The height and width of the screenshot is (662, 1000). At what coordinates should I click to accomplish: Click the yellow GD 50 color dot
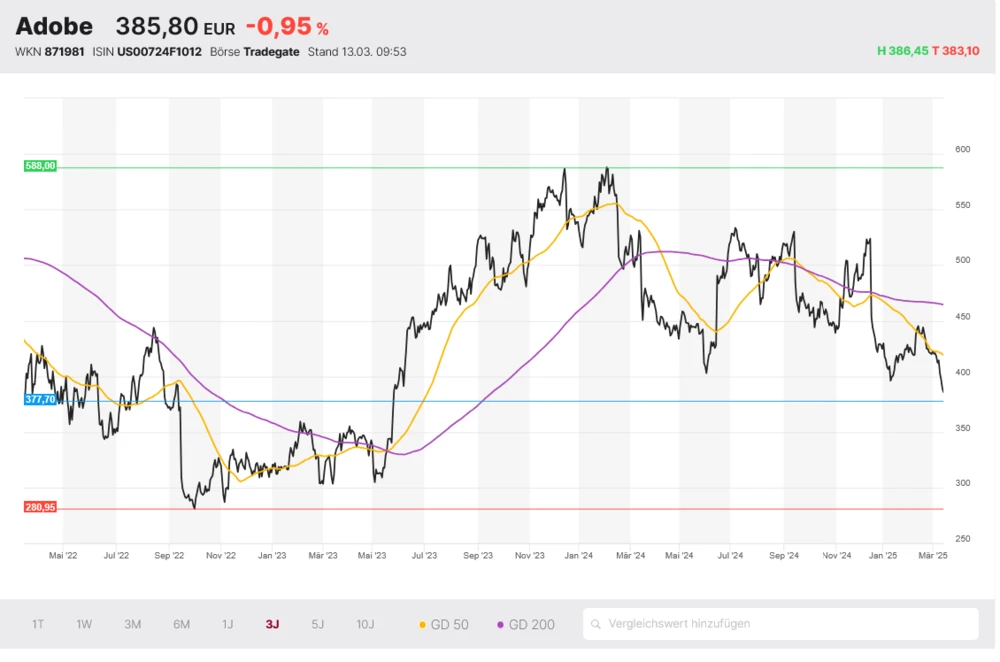point(422,624)
